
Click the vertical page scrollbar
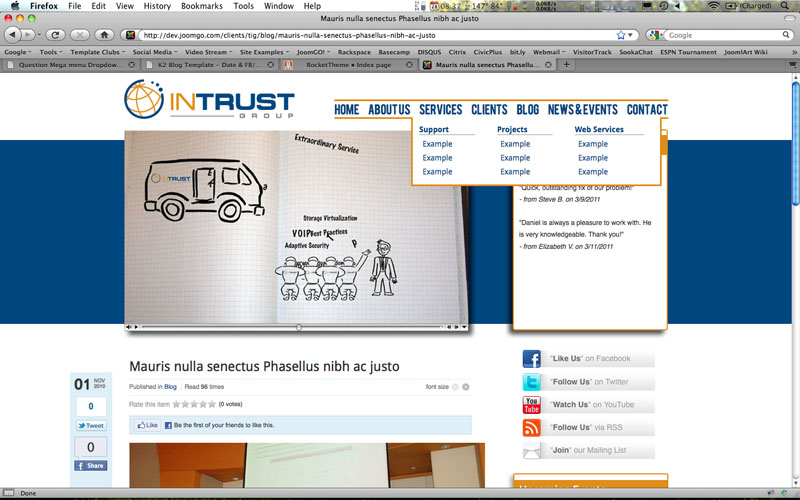click(795, 143)
